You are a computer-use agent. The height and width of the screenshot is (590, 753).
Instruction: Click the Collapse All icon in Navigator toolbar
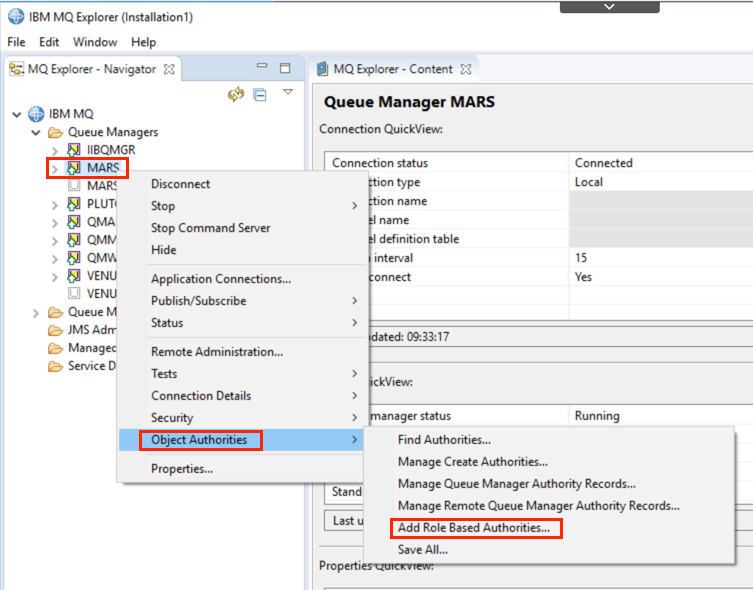click(x=260, y=95)
